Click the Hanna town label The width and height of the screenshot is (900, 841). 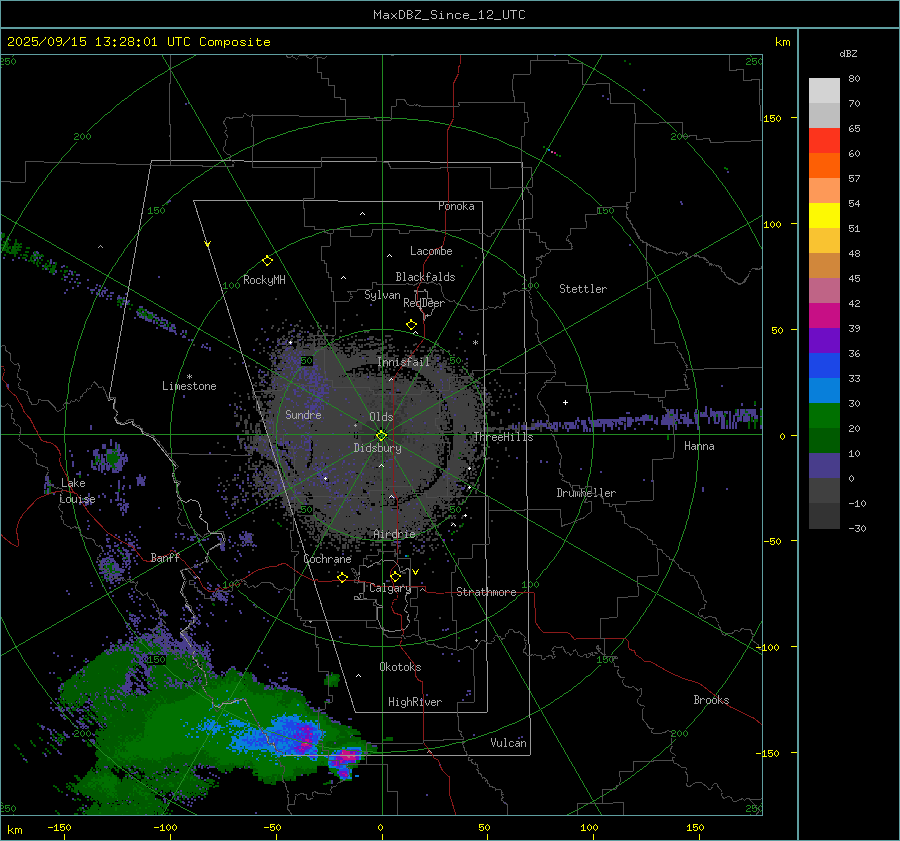tap(699, 446)
